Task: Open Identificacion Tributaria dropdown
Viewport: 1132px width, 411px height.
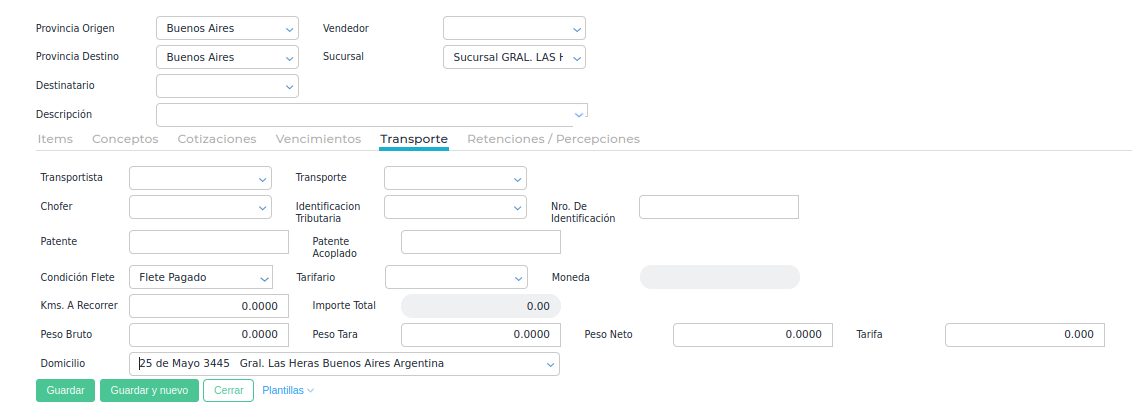Action: [455, 207]
